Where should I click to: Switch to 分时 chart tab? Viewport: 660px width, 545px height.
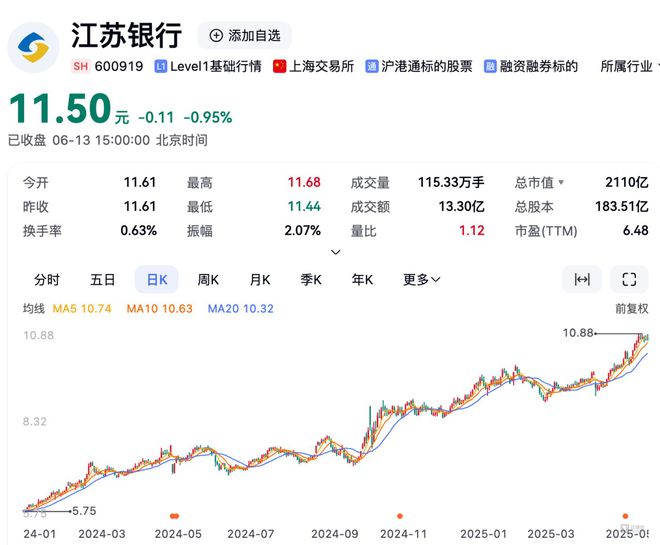pyautogui.click(x=47, y=279)
